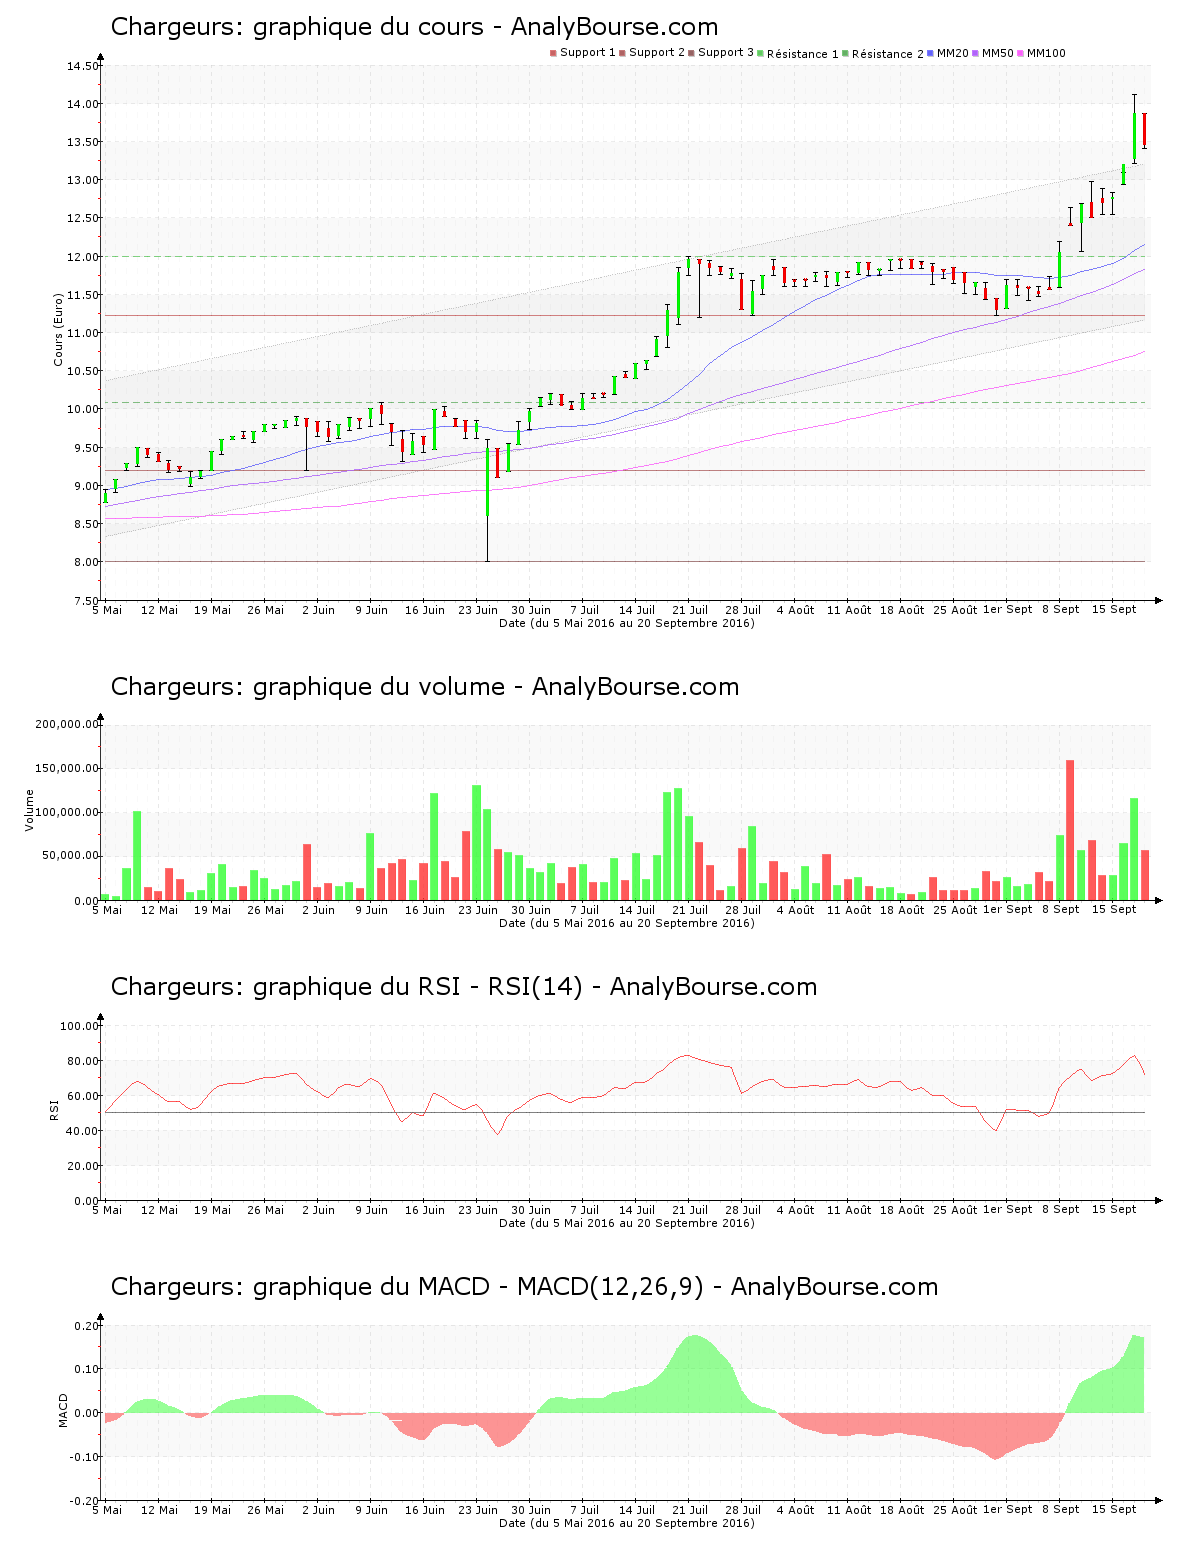This screenshot has width=1200, height=1550.
Task: Click the 'graphique du MACD - MACD(12,26,9)' title
Action: [x=524, y=1287]
